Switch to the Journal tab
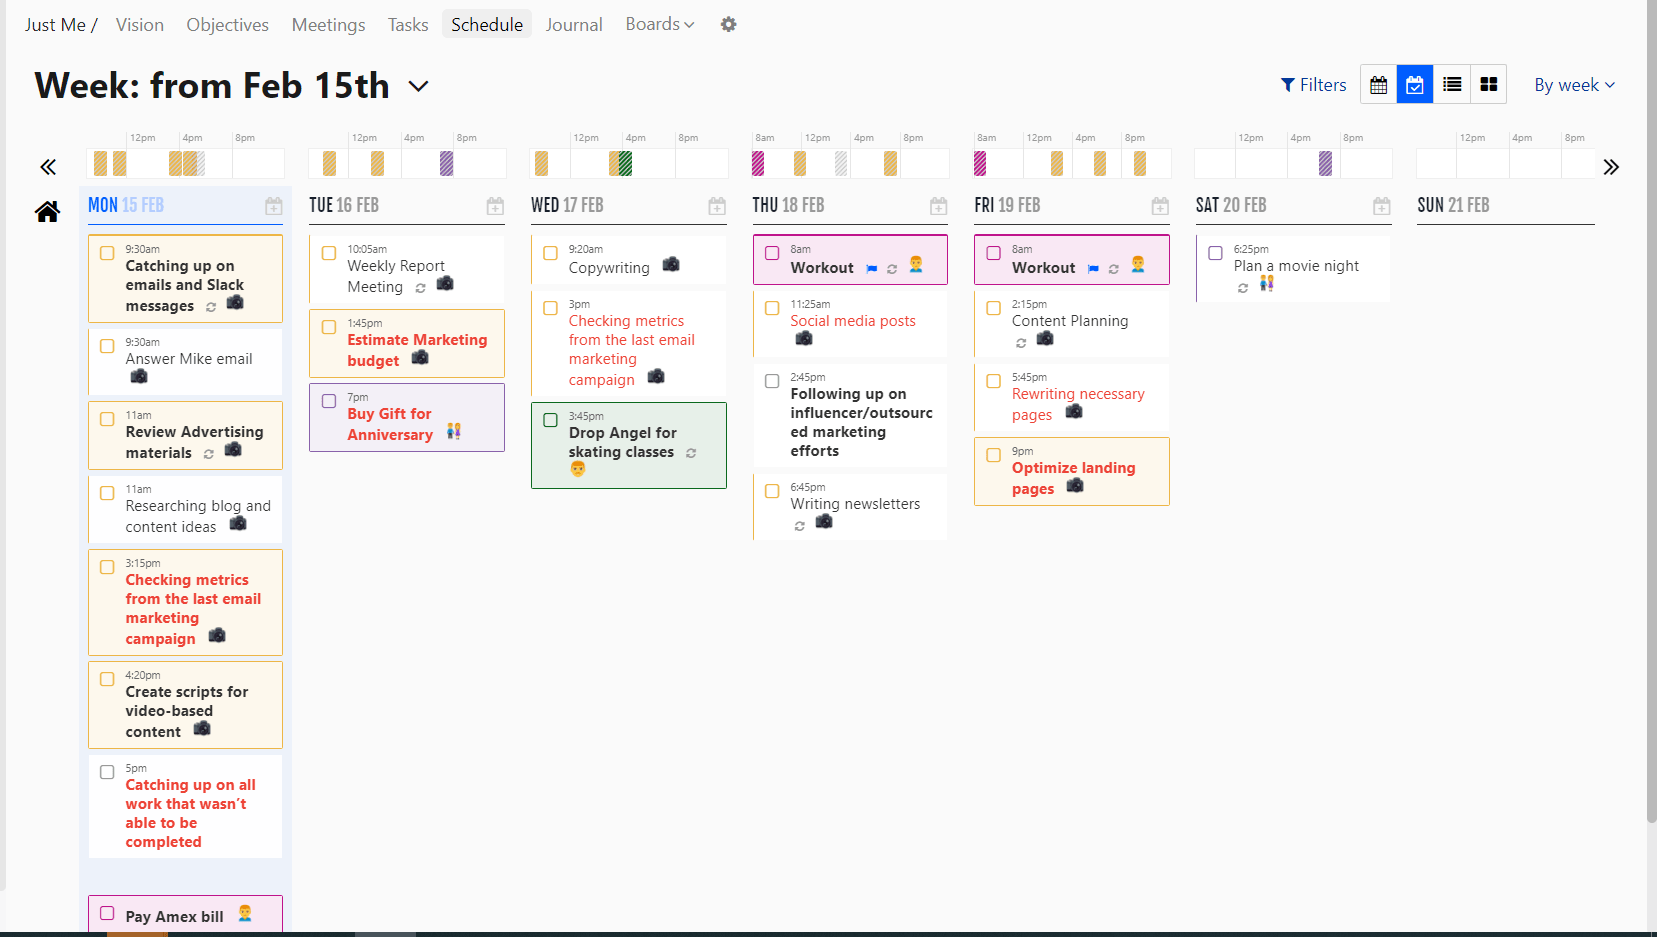The height and width of the screenshot is (937, 1657). [574, 24]
